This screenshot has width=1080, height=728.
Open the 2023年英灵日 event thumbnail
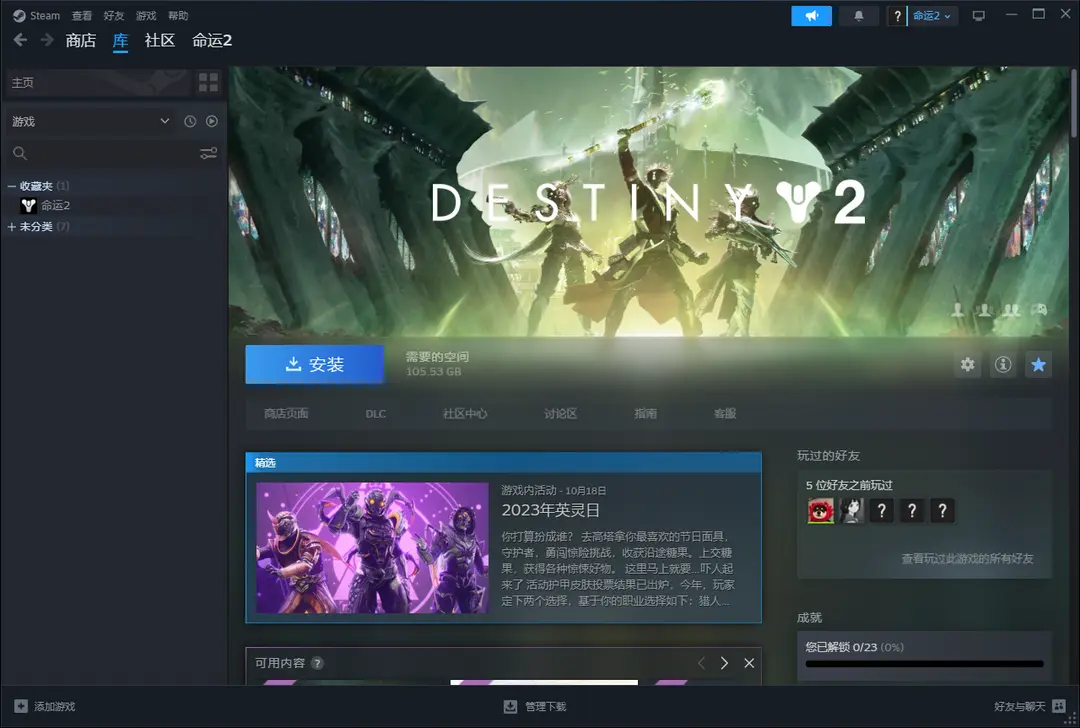tap(373, 548)
